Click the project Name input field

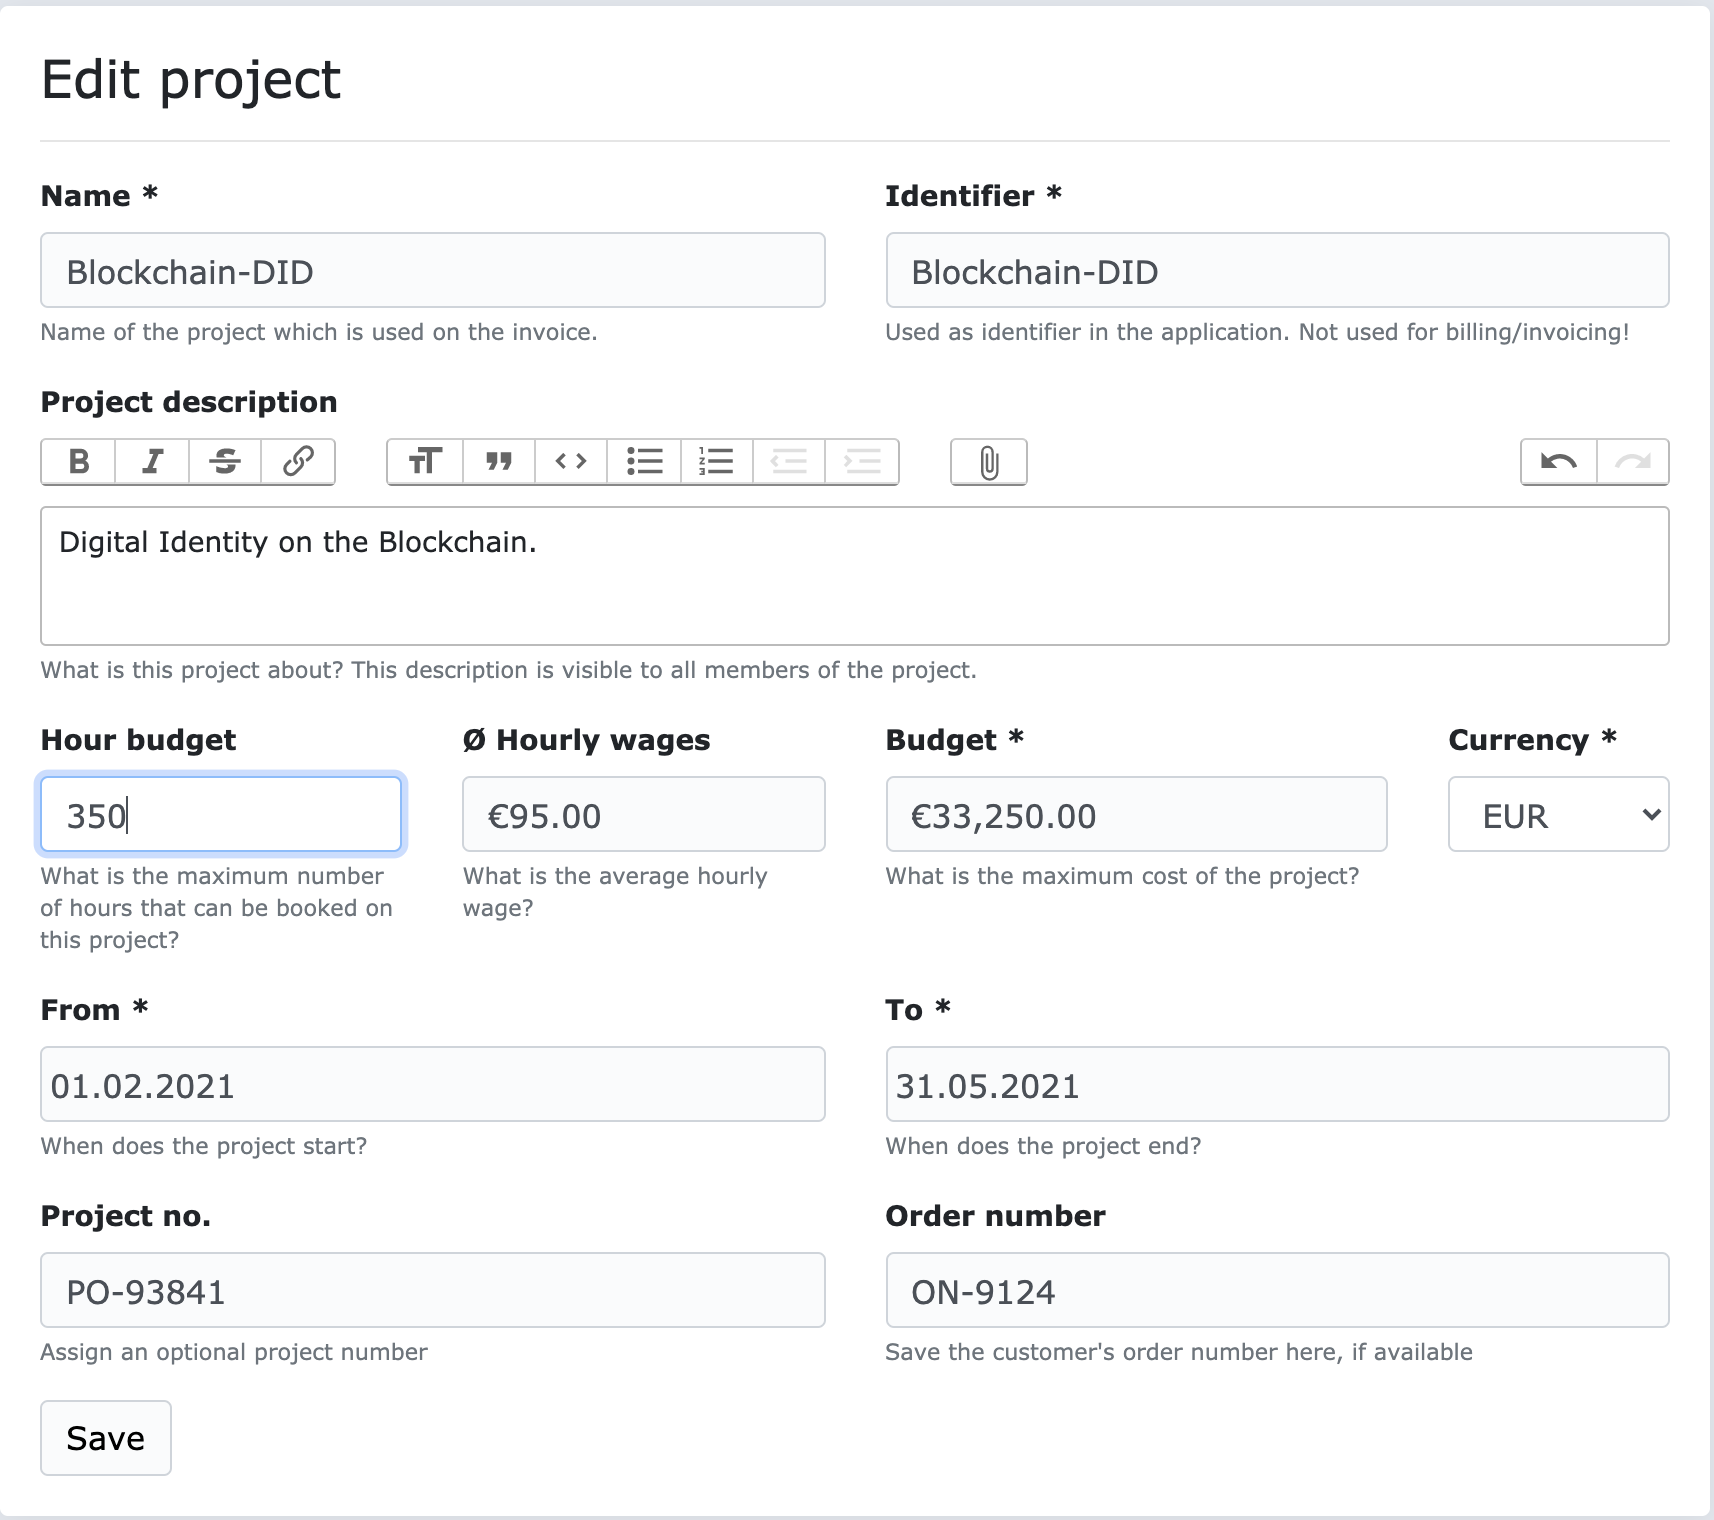coord(432,270)
